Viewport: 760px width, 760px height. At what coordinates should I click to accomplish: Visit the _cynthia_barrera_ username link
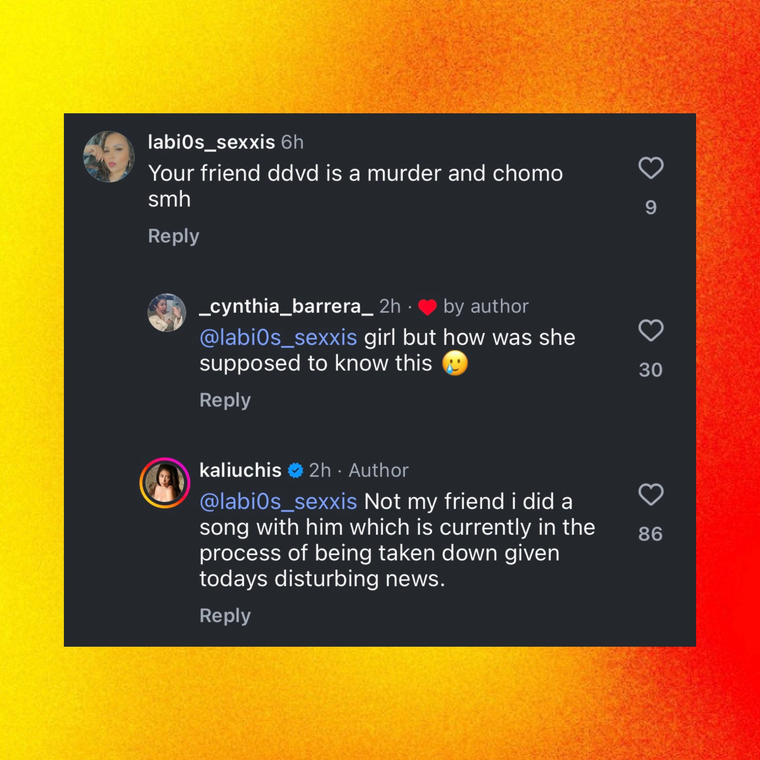pos(286,306)
